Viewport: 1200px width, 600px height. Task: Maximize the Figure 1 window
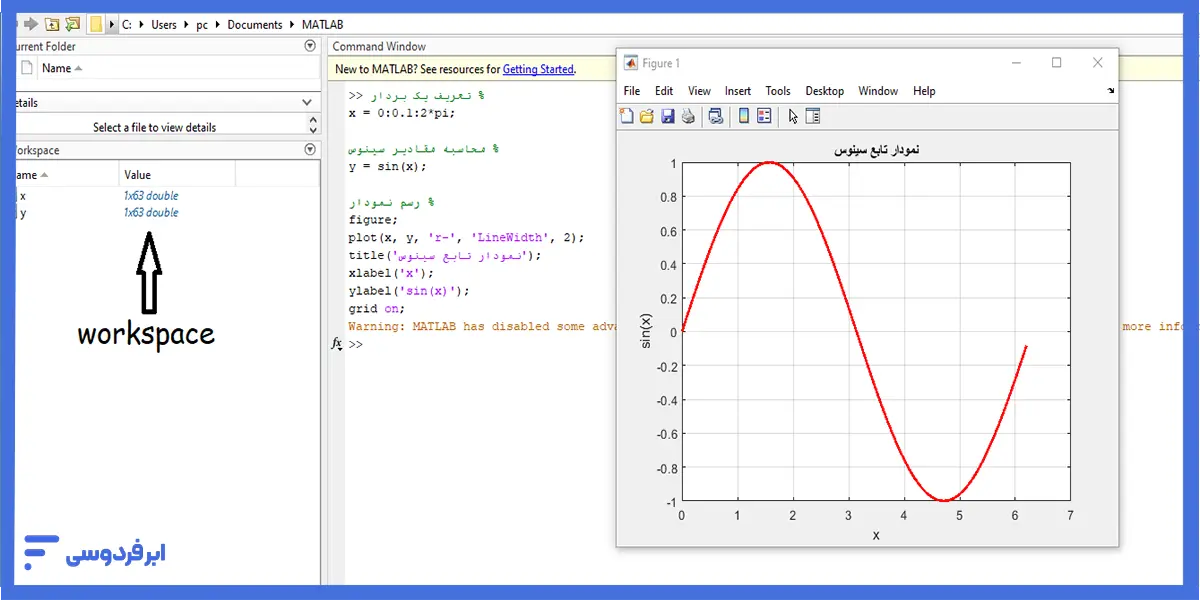(x=1056, y=63)
